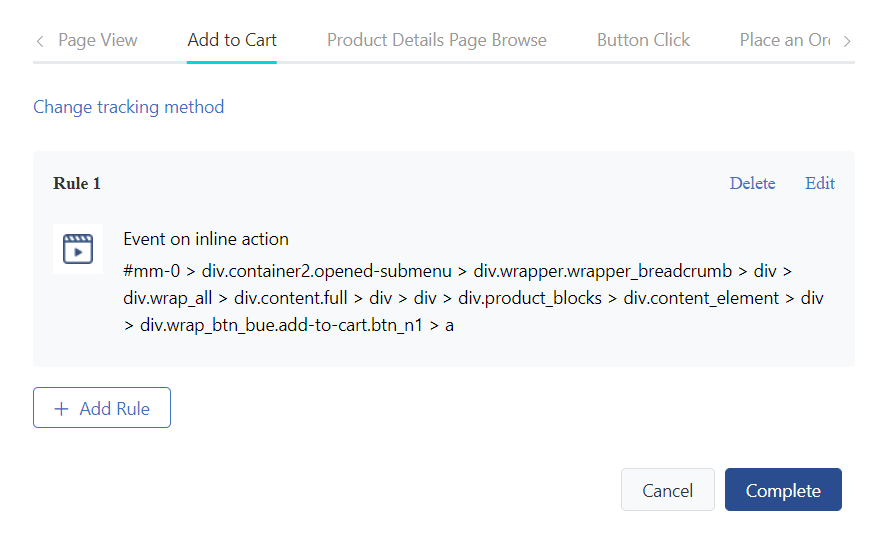Open the partially visible Place an Order tab
The height and width of the screenshot is (543, 884).
[785, 40]
